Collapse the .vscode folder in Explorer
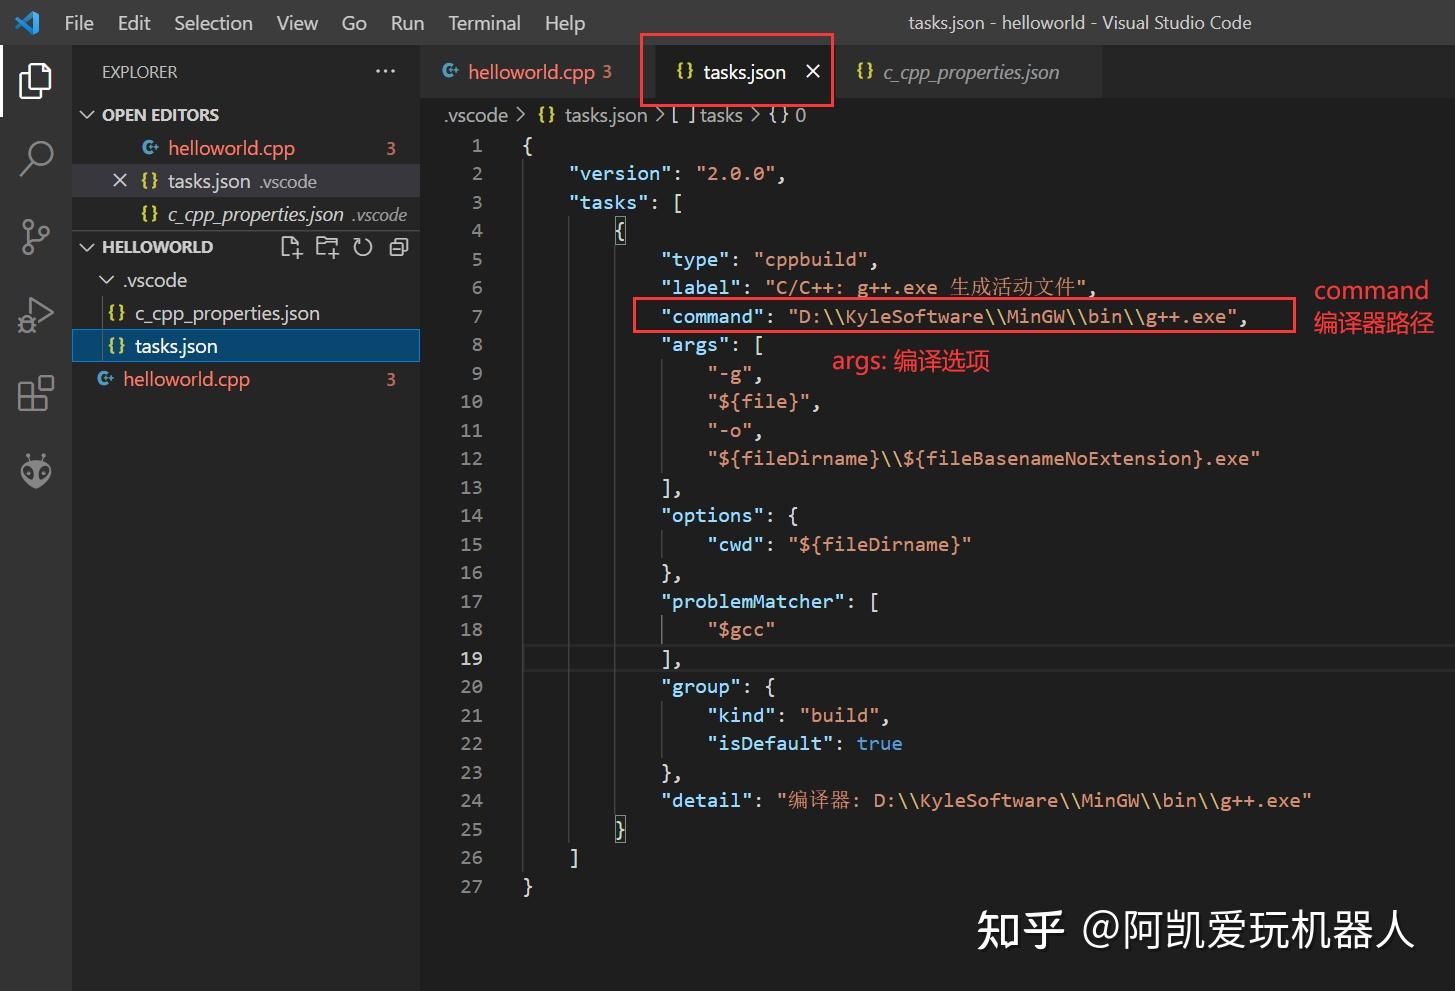This screenshot has height=991, width=1455. pyautogui.click(x=108, y=280)
